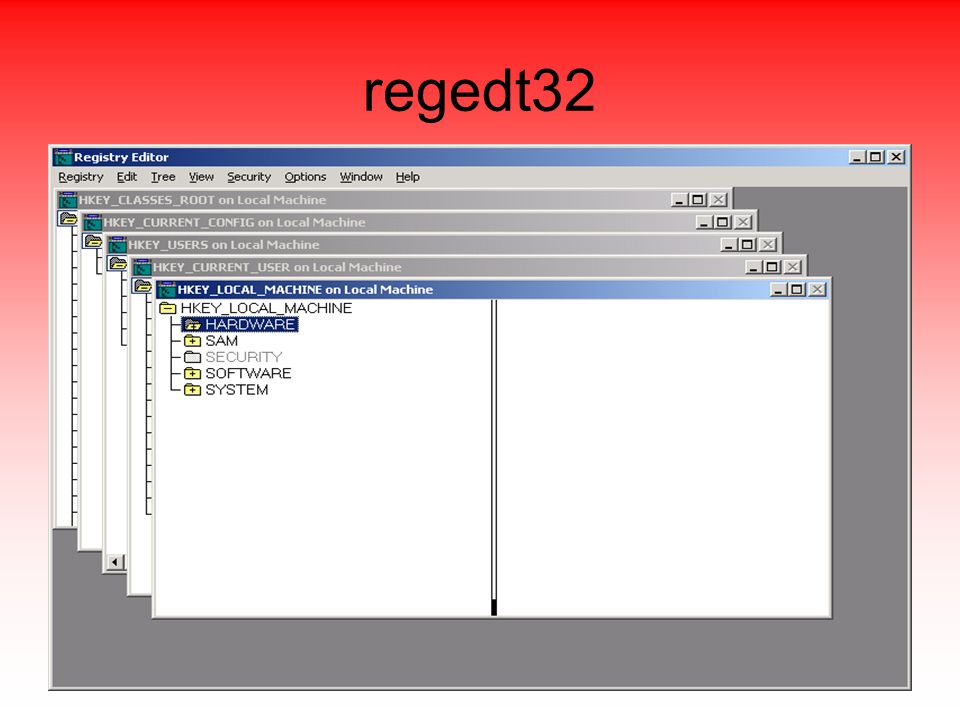Close the HKEY_USERS window
Screen dimensions: 960x720
pos(768,245)
